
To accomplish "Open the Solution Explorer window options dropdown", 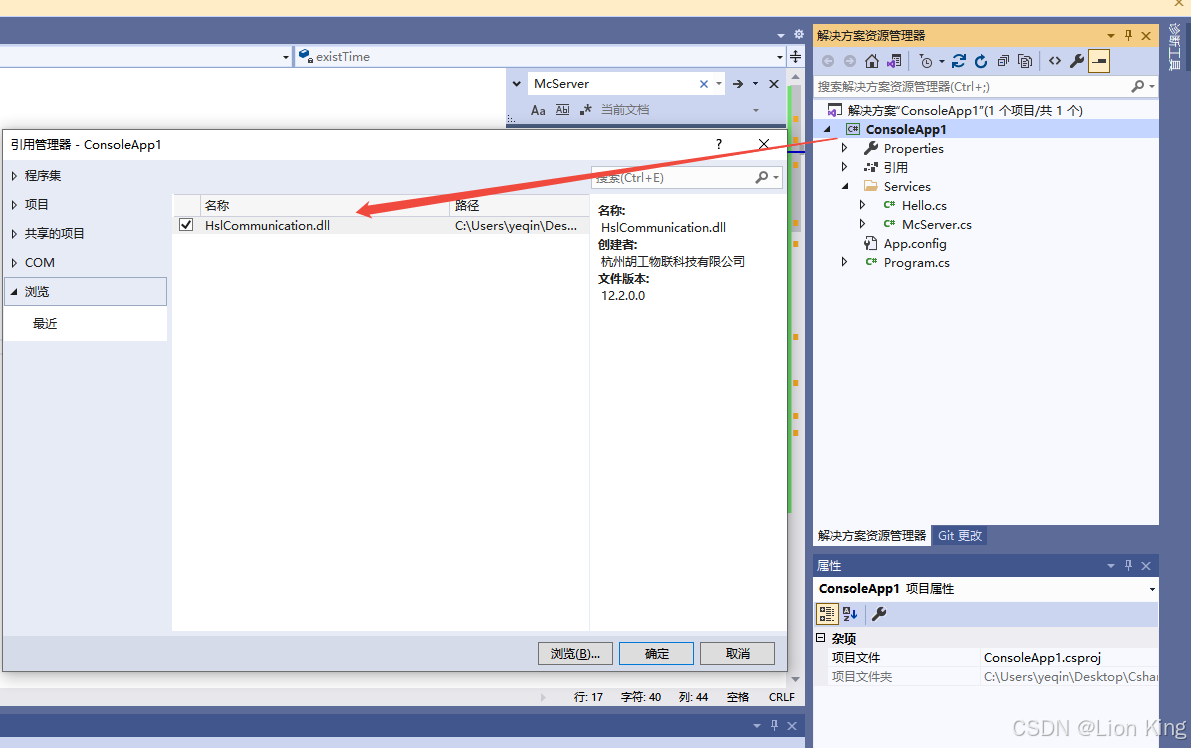I will click(x=1110, y=35).
